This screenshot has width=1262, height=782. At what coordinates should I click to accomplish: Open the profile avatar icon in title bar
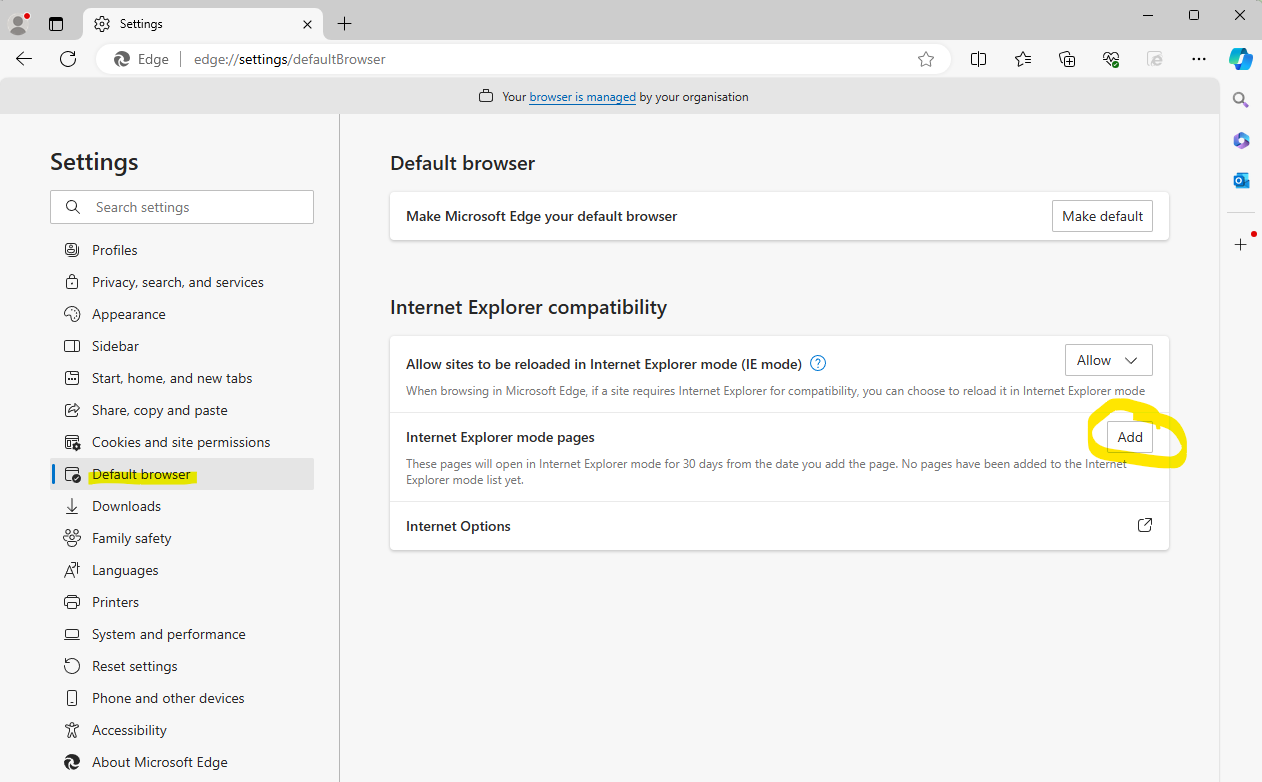18,23
